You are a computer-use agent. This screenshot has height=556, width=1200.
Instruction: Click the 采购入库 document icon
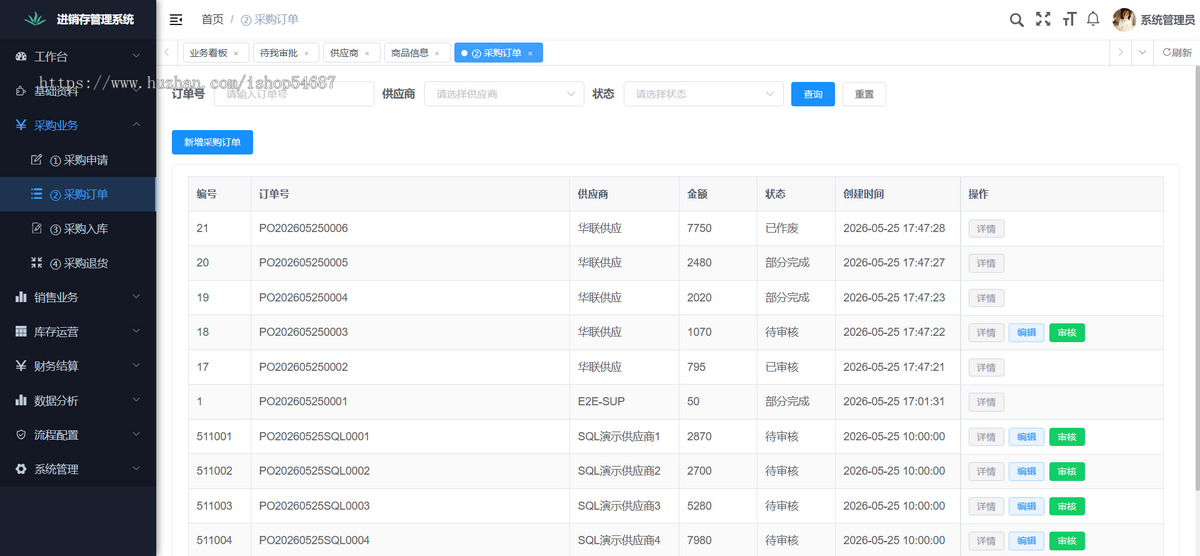pos(37,229)
